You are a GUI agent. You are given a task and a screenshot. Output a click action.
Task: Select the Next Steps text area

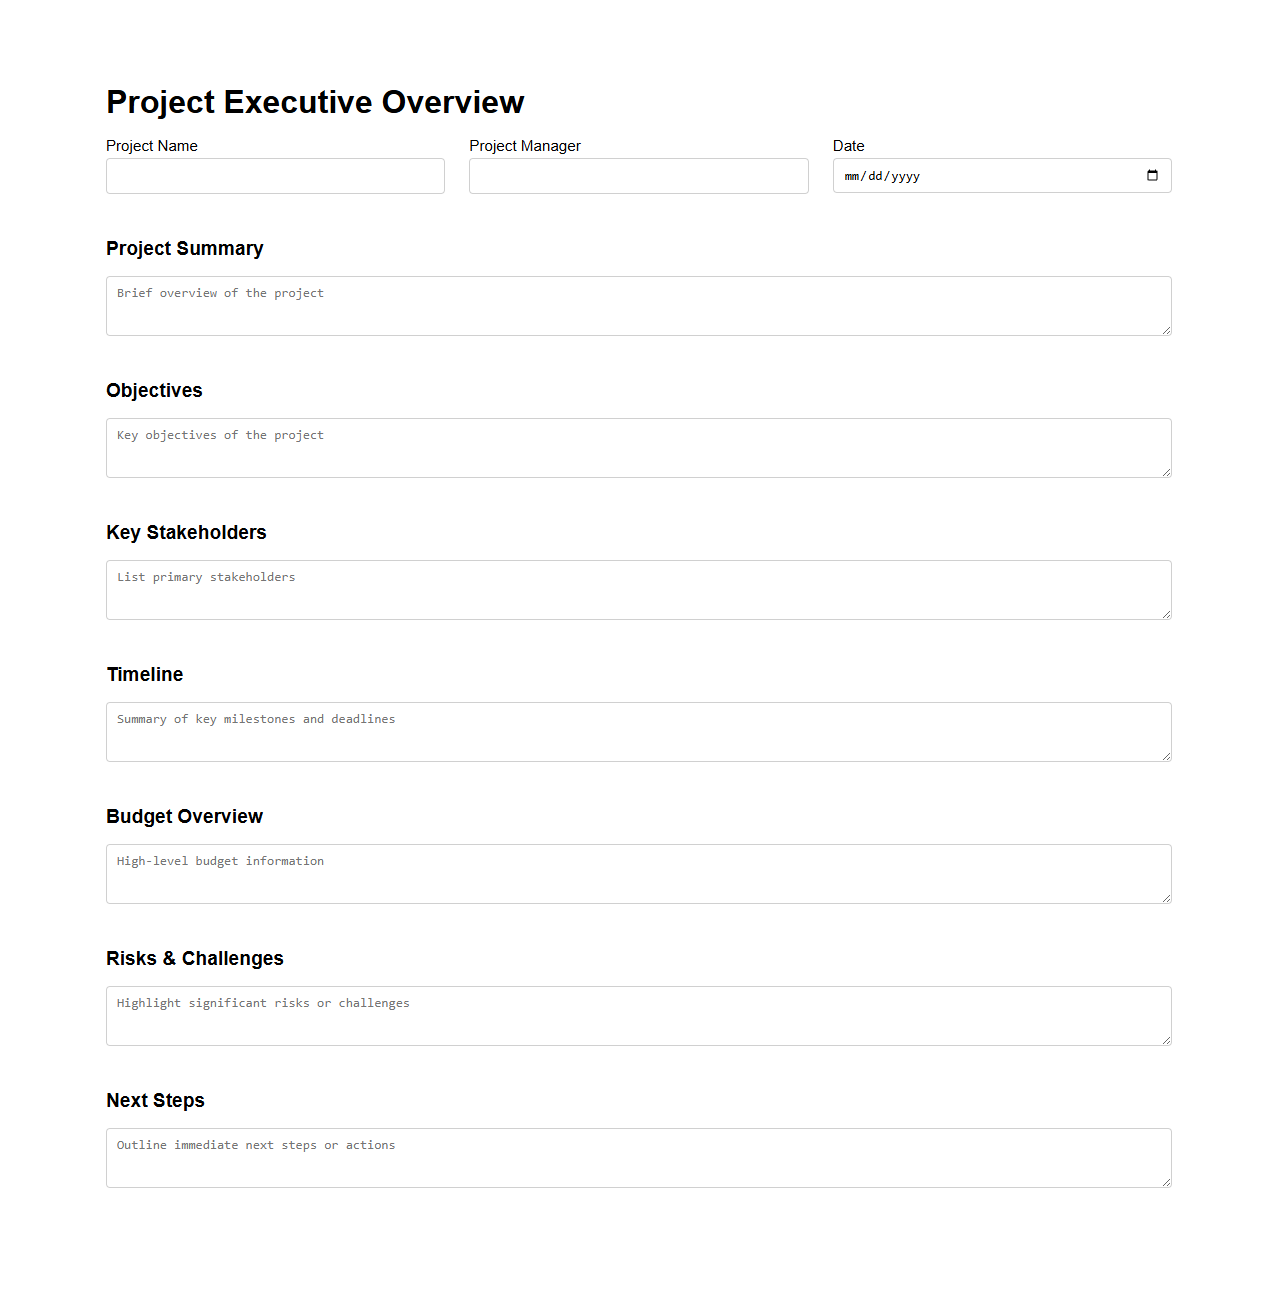[x=638, y=1157]
